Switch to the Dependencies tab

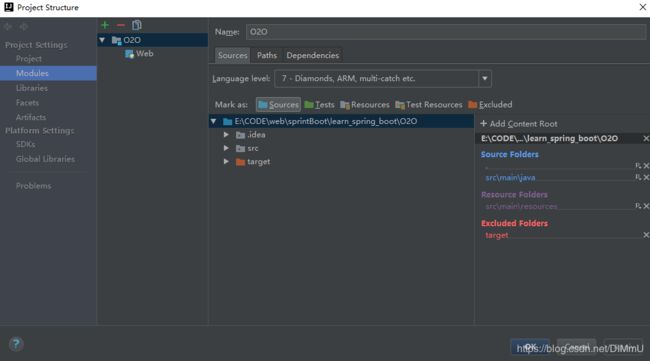point(313,56)
